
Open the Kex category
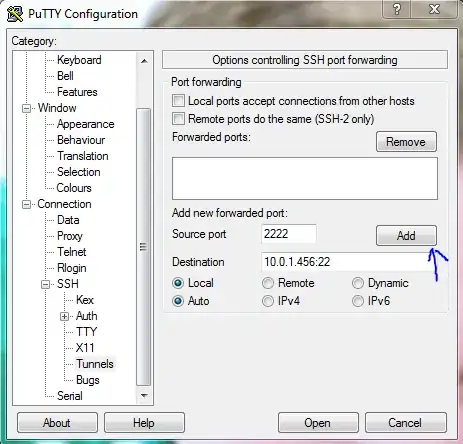pos(85,300)
